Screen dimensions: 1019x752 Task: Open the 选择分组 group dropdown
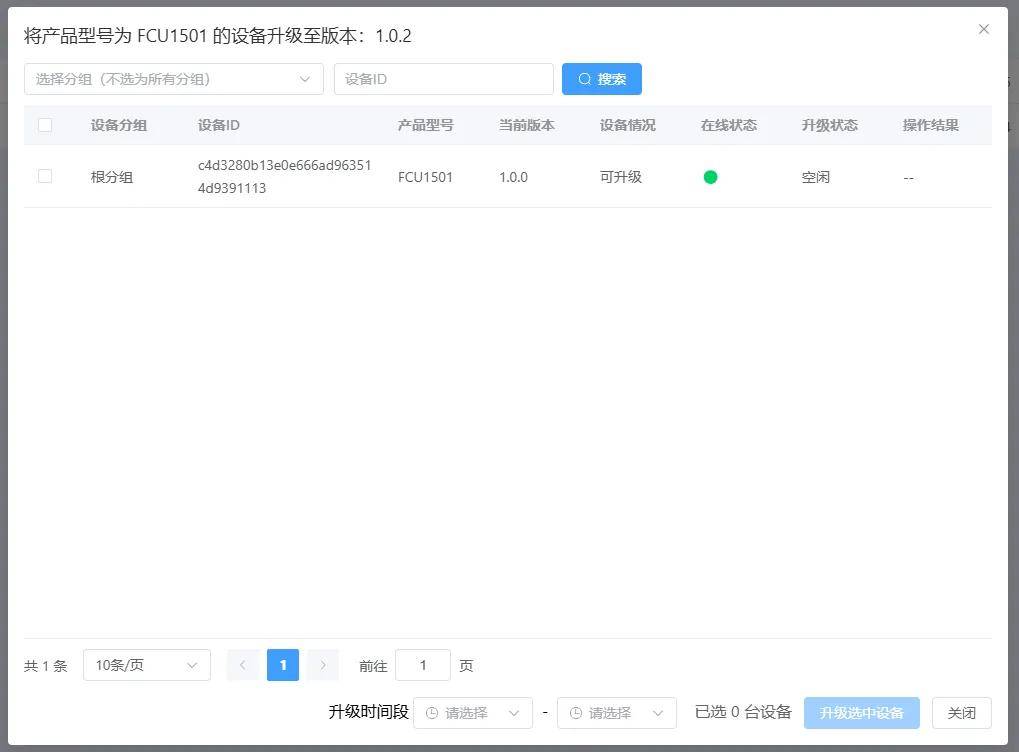[x=174, y=79]
